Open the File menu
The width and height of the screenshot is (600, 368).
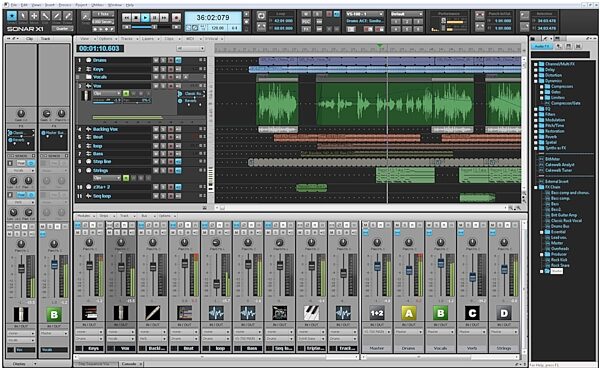tap(14, 5)
